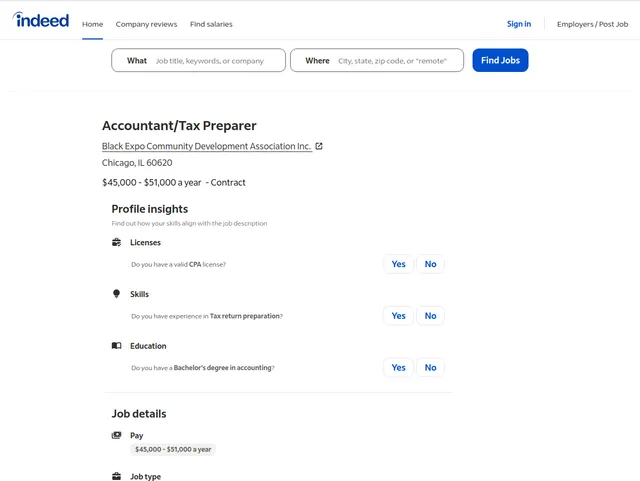Answer Yes to valid CPA license
This screenshot has width=640, height=481.
[398, 264]
